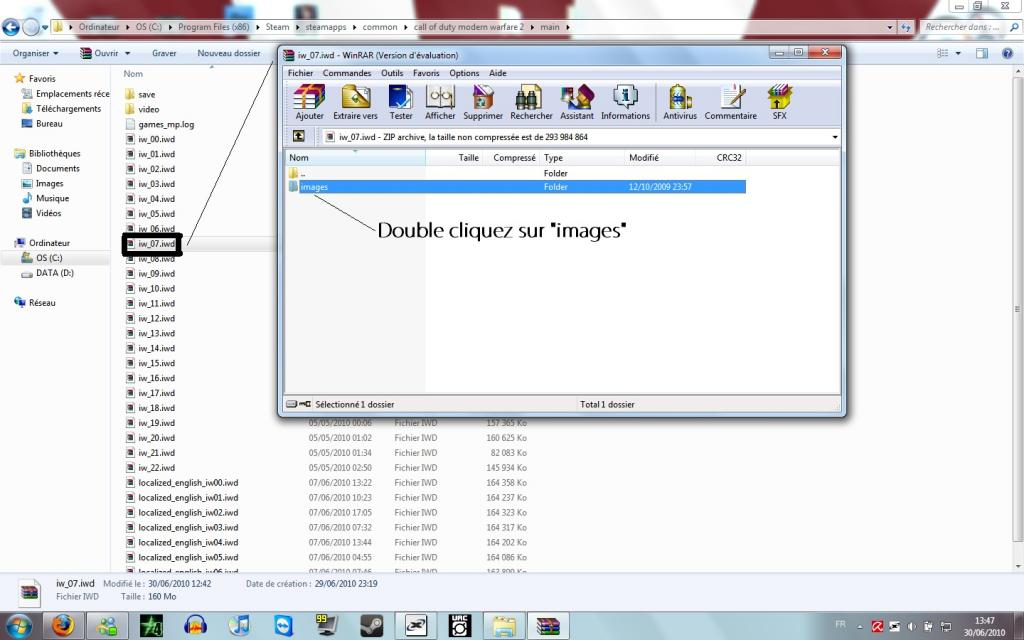Open the Windows Start button
The height and width of the screenshot is (640, 1024).
[x=18, y=626]
